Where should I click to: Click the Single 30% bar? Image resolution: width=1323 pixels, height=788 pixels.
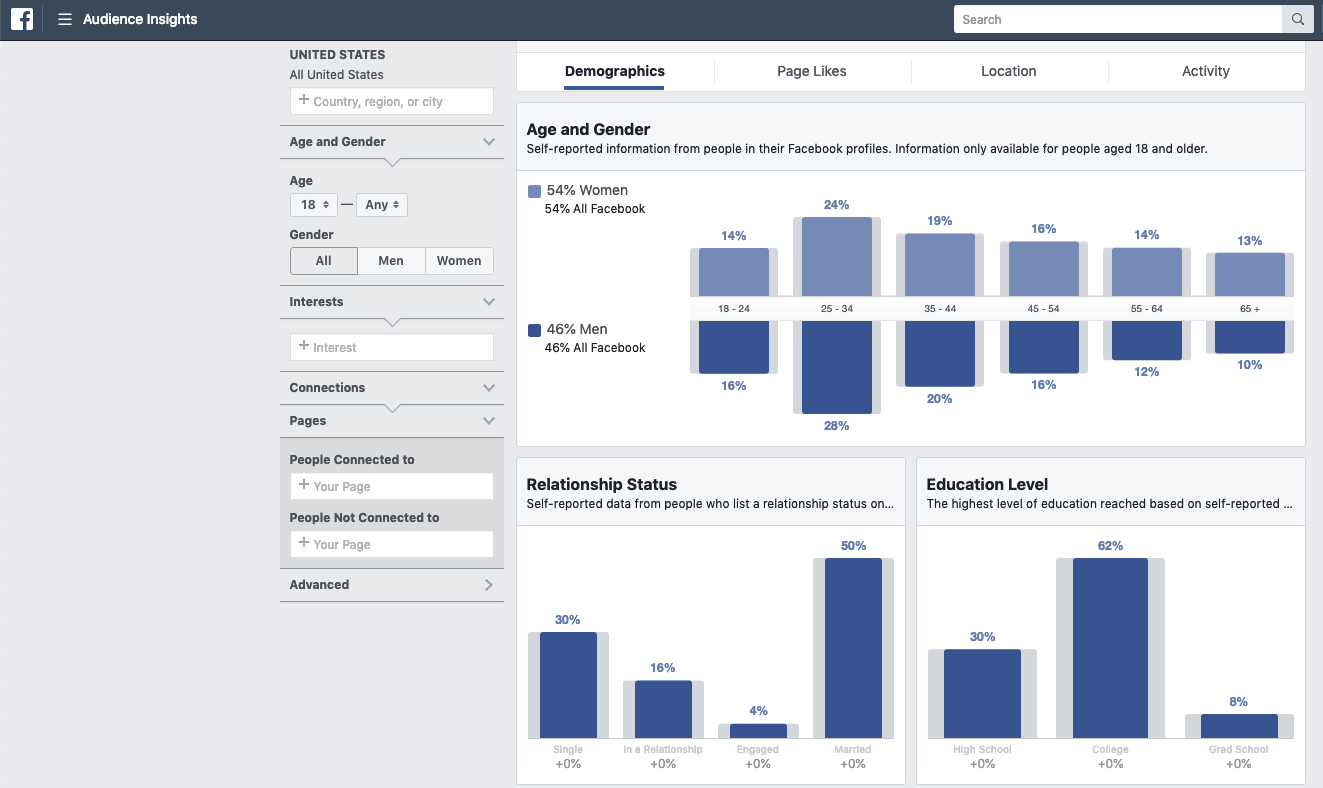[x=568, y=685]
